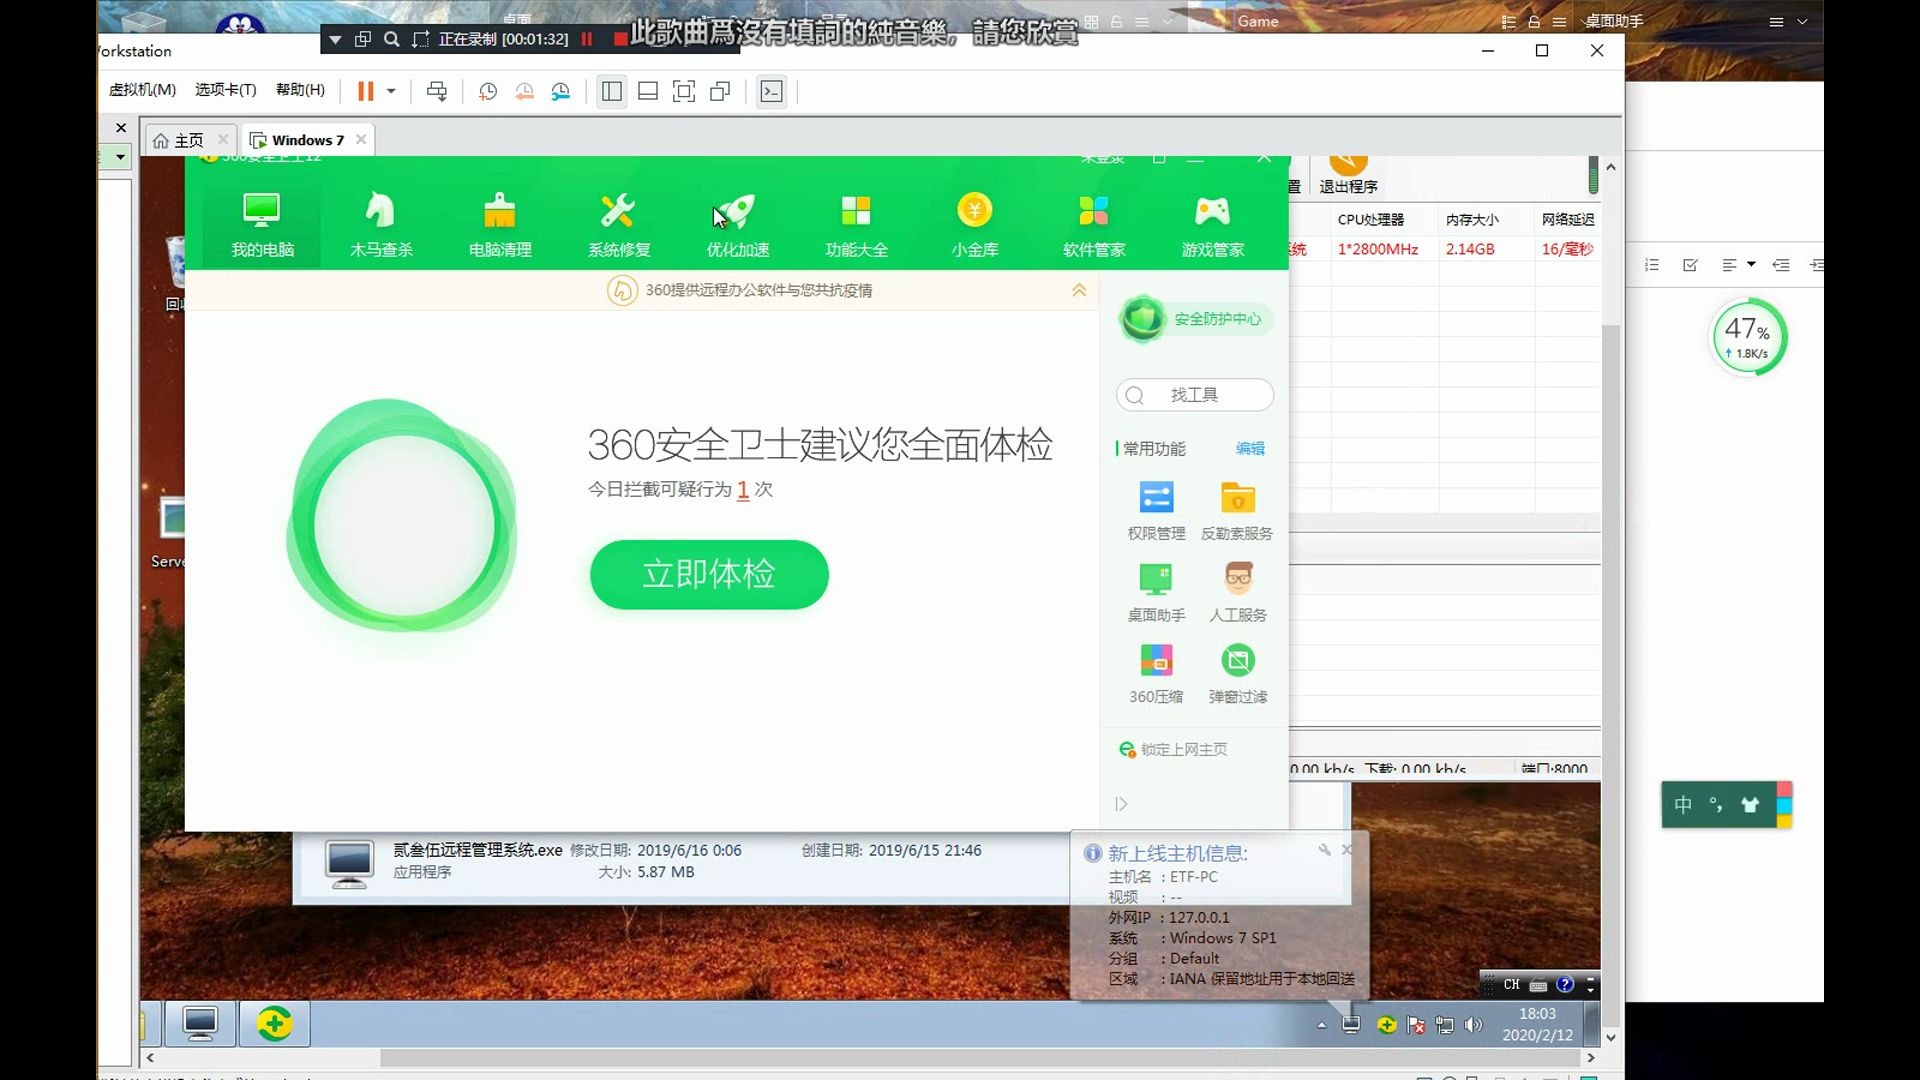
Task: Pause the screen recording
Action: [587, 39]
